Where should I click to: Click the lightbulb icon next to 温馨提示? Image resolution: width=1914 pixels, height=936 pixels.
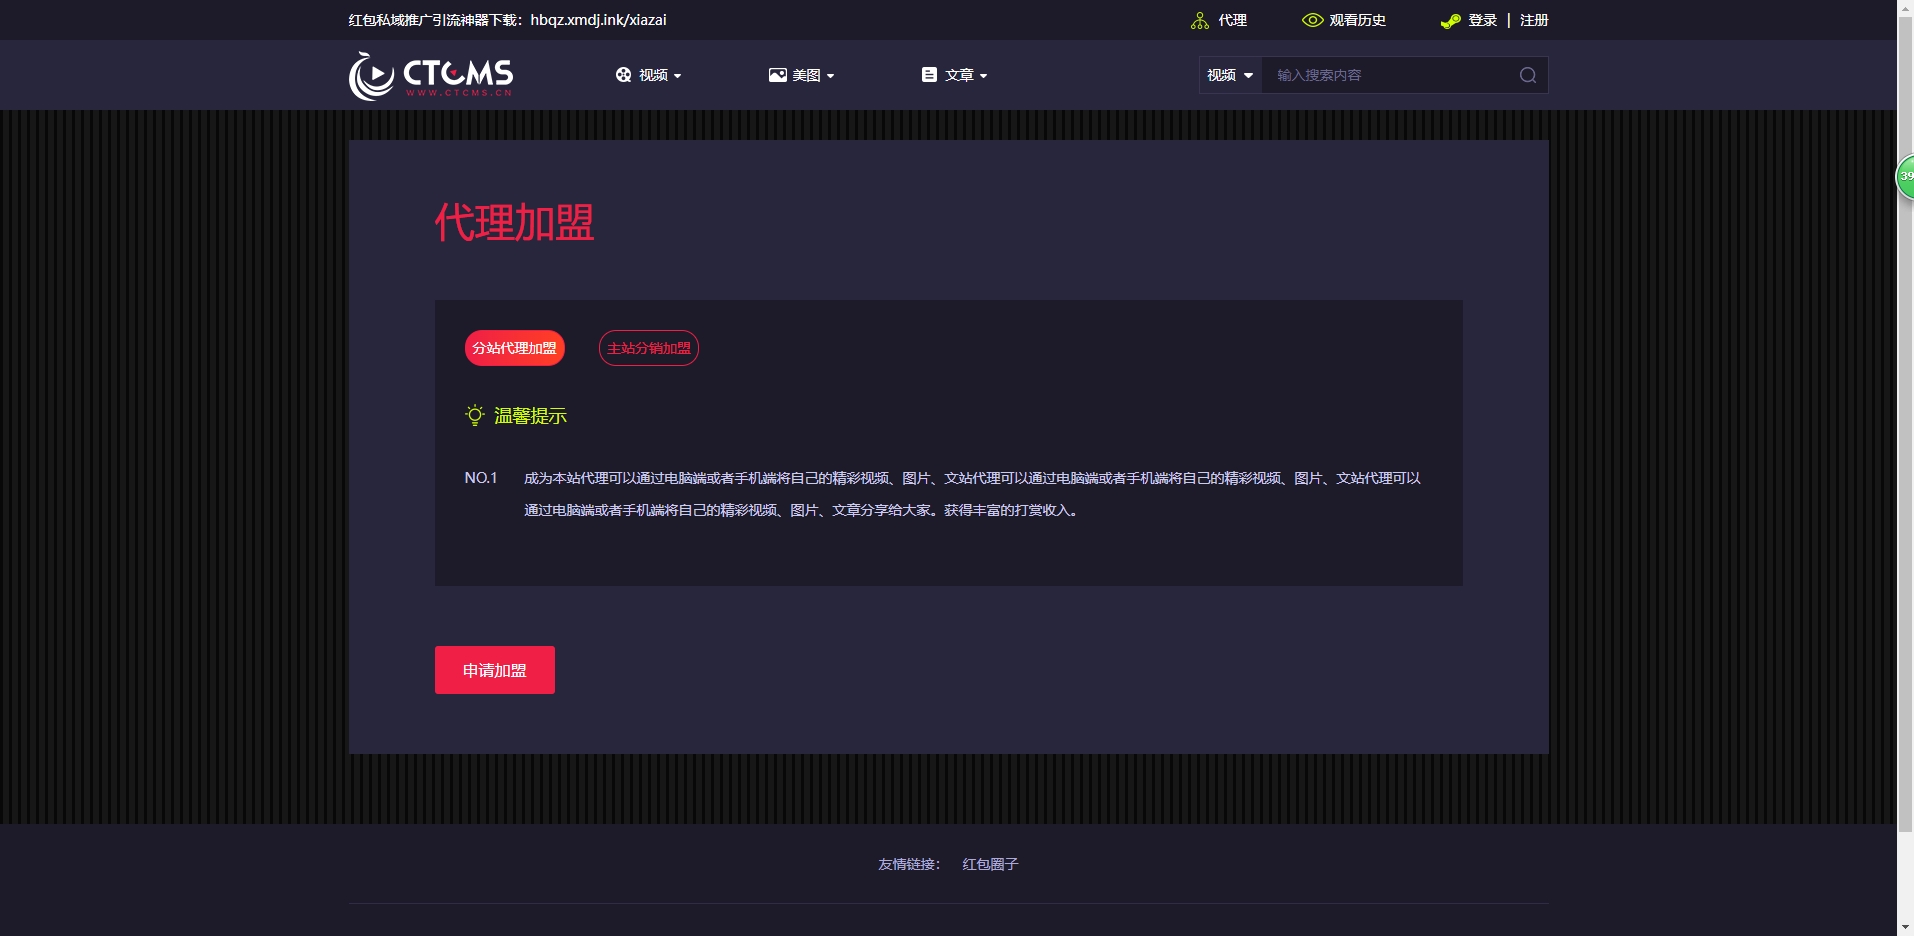tap(472, 415)
